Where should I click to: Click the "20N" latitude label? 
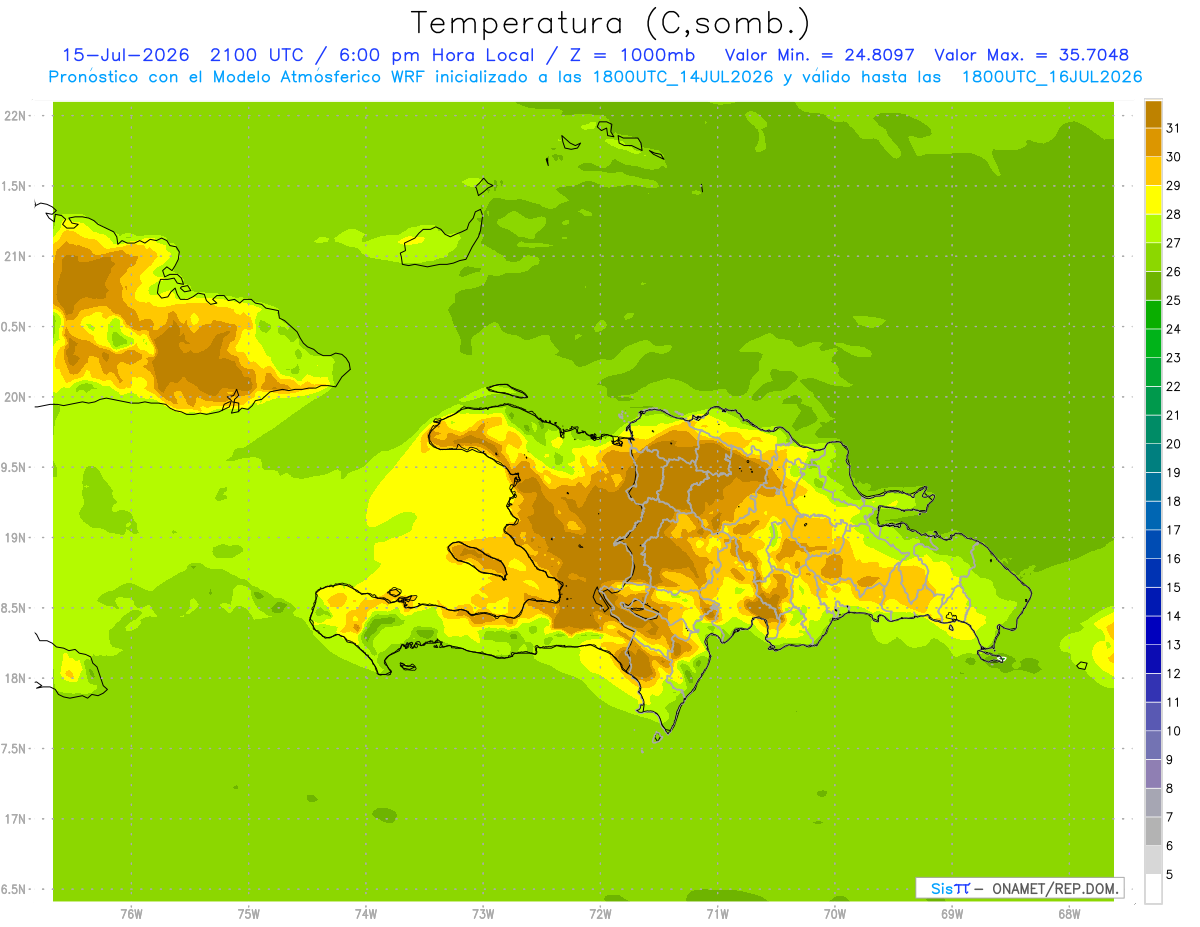pyautogui.click(x=15, y=397)
